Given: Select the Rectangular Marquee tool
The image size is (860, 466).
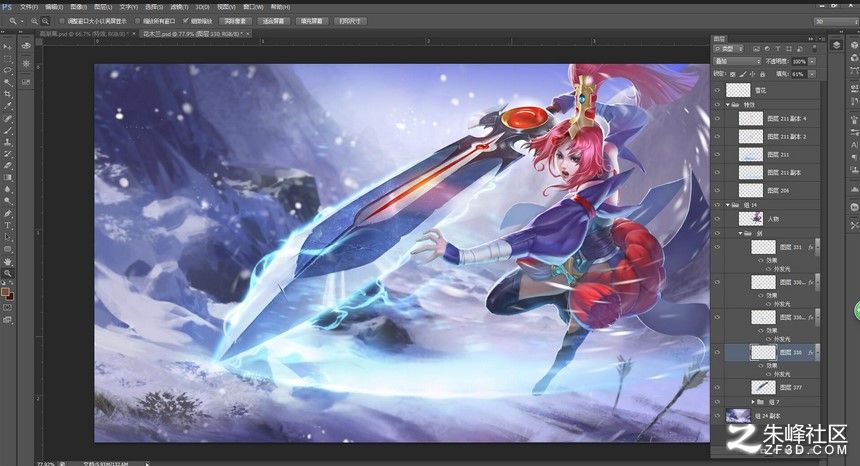Looking at the screenshot, I should click(8, 59).
